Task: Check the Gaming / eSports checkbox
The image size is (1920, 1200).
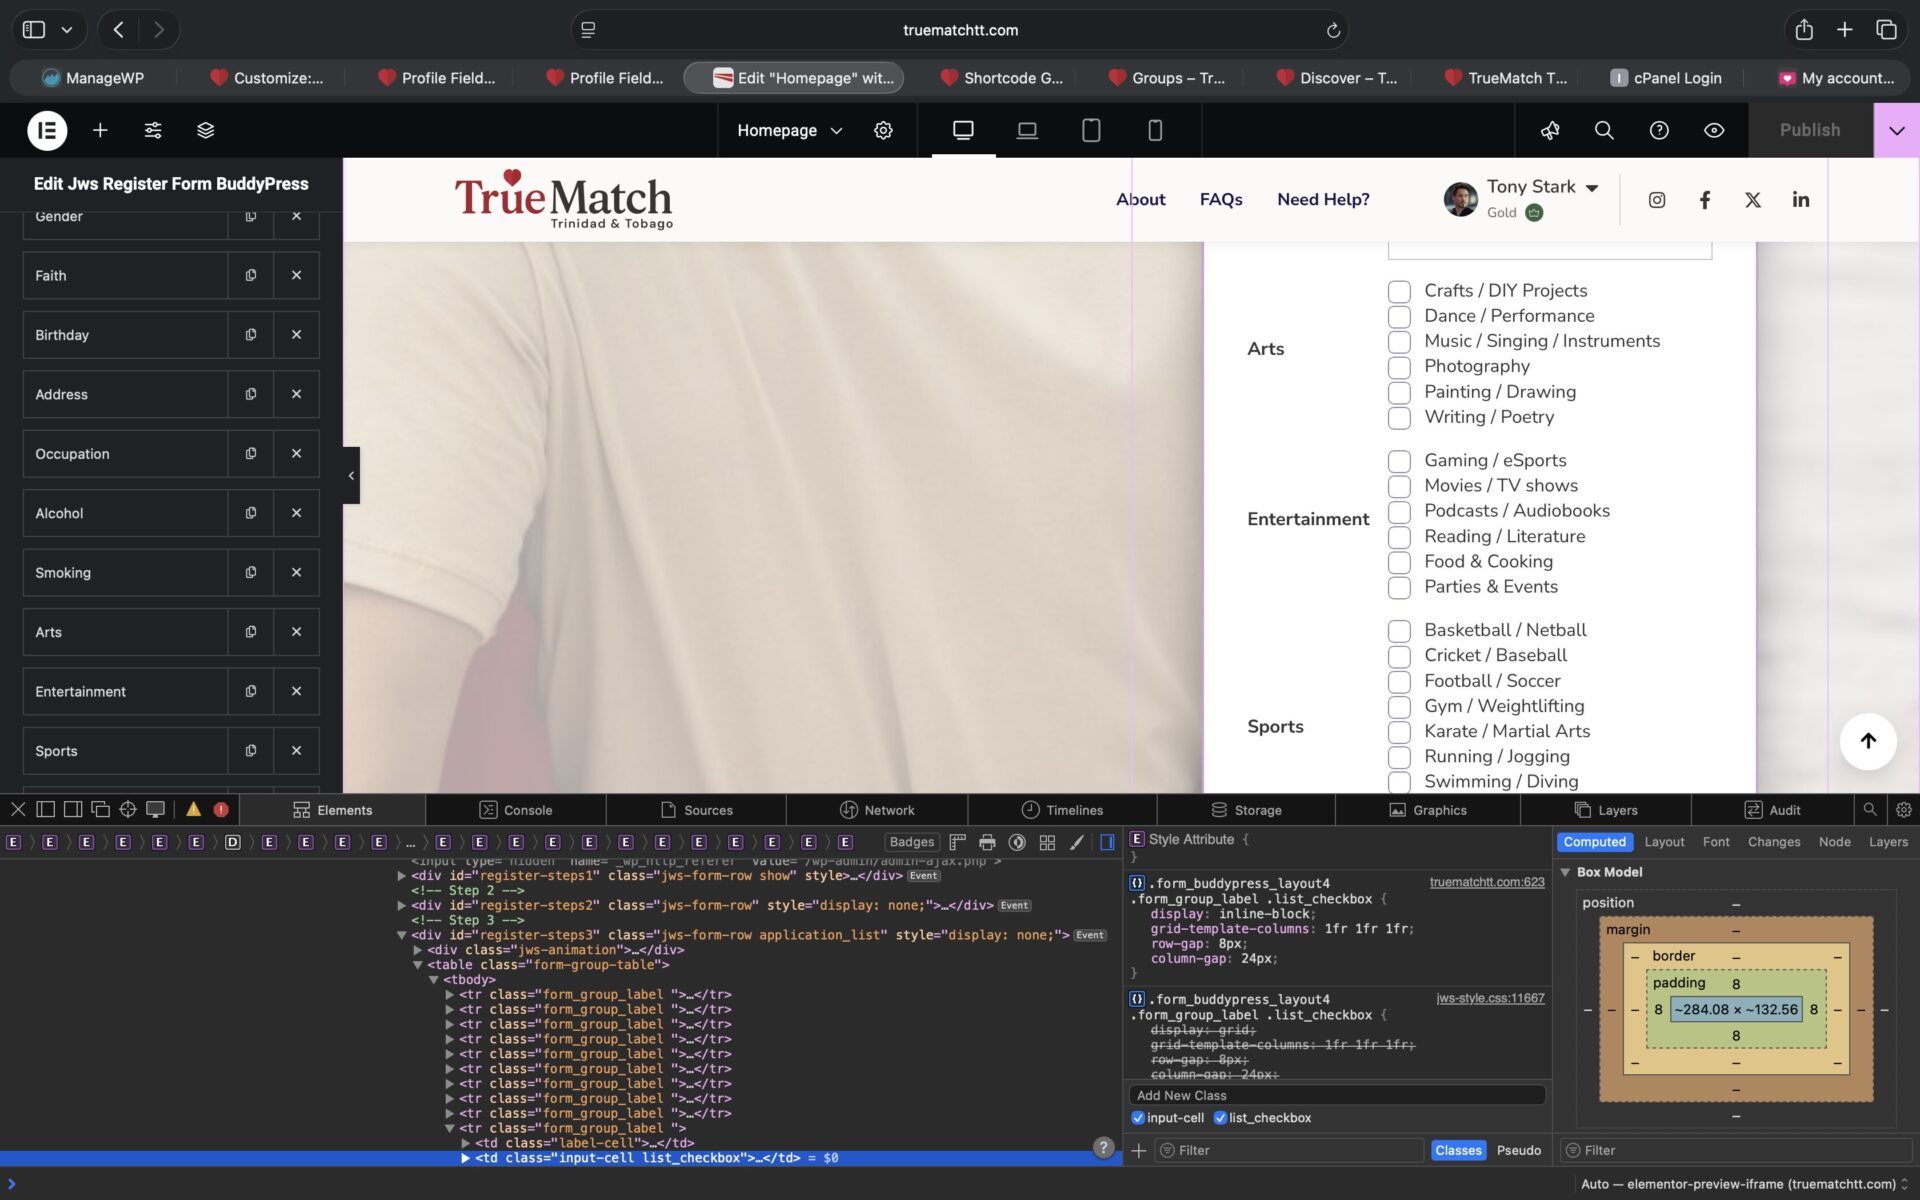Action: pyautogui.click(x=1399, y=461)
